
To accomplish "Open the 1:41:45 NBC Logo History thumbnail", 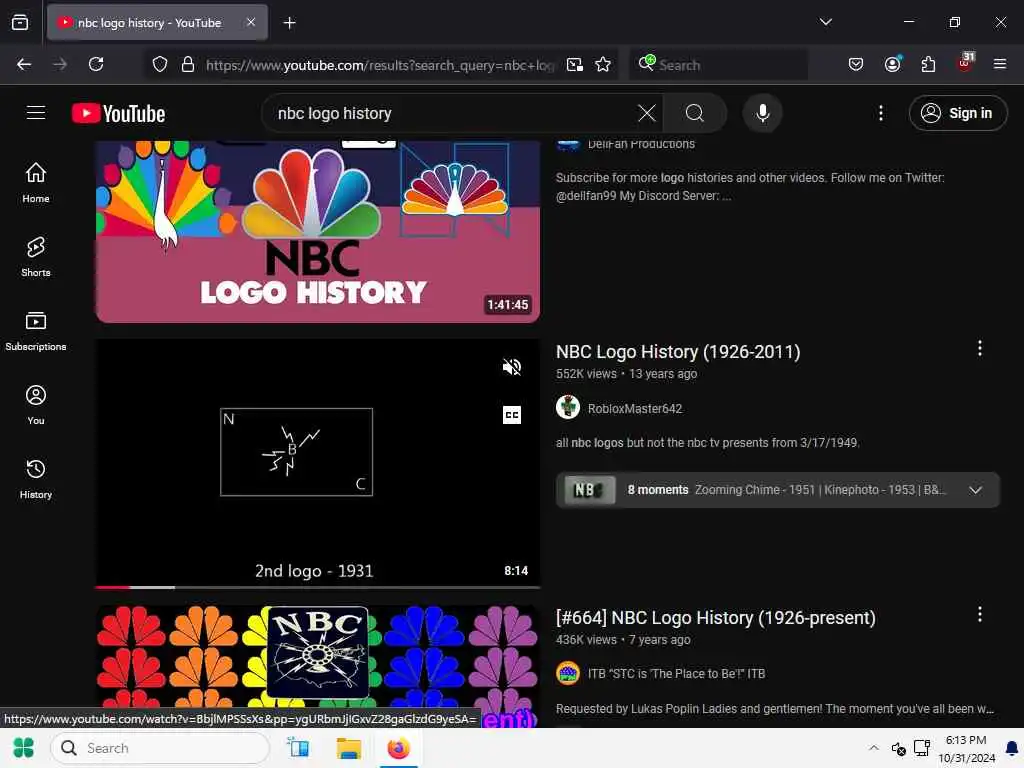I will point(317,232).
